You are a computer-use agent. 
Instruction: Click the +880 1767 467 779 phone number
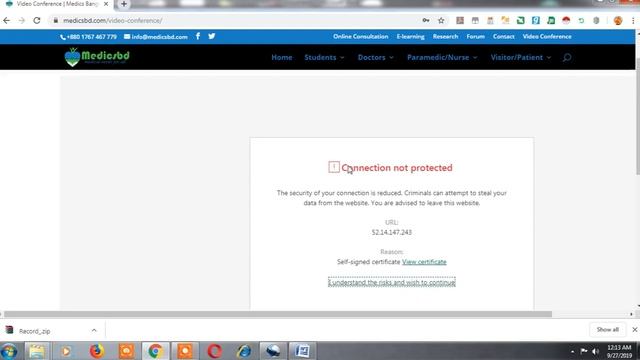(x=89, y=37)
